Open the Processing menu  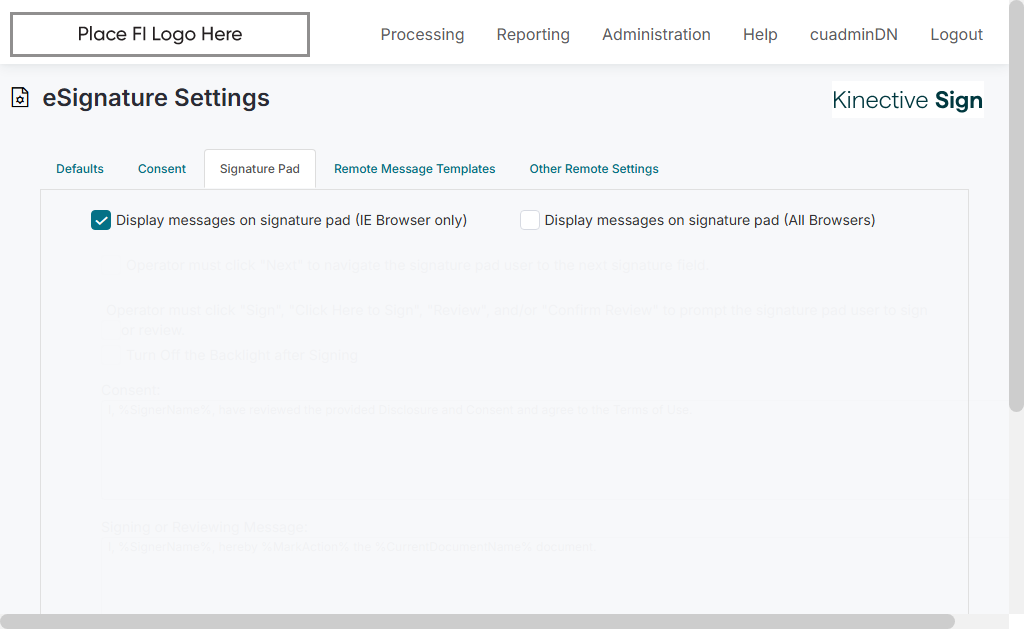point(422,35)
